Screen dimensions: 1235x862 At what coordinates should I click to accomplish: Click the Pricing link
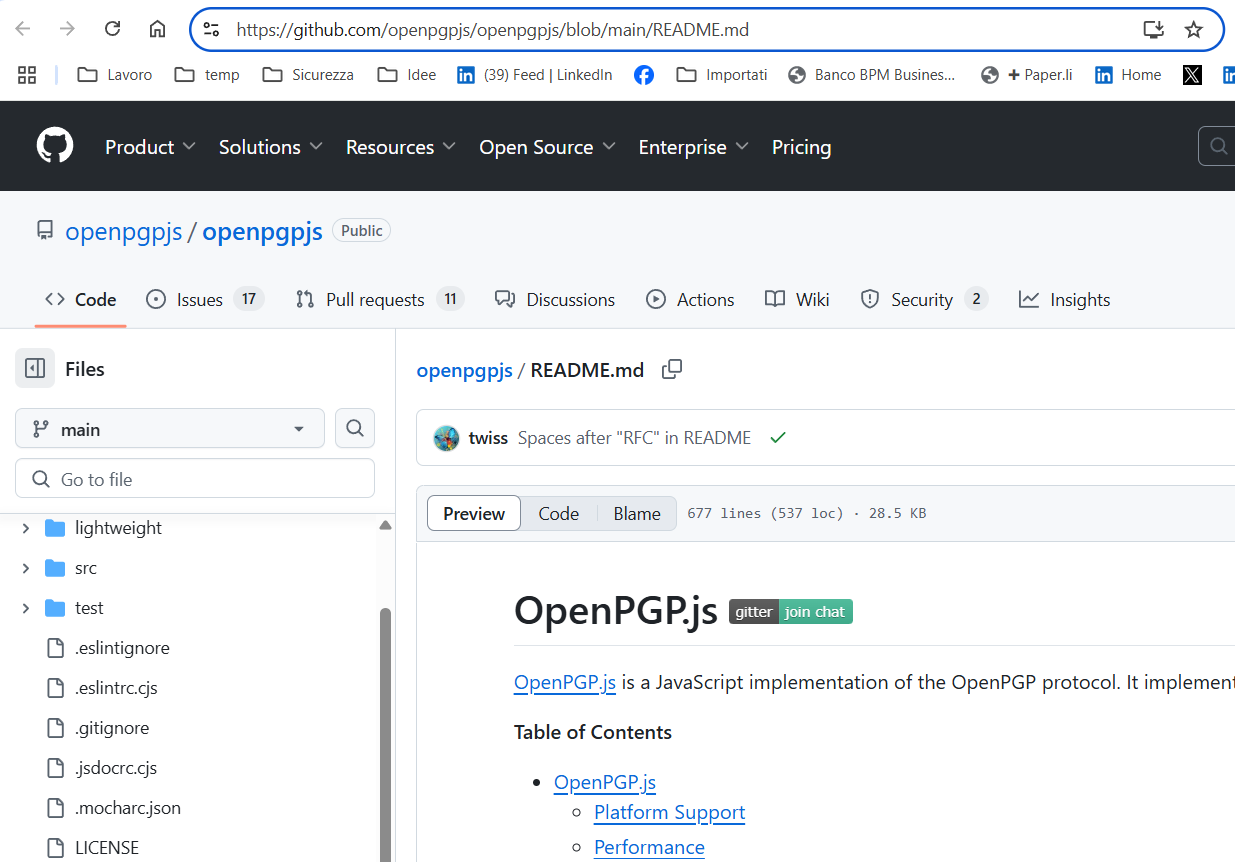click(x=801, y=146)
